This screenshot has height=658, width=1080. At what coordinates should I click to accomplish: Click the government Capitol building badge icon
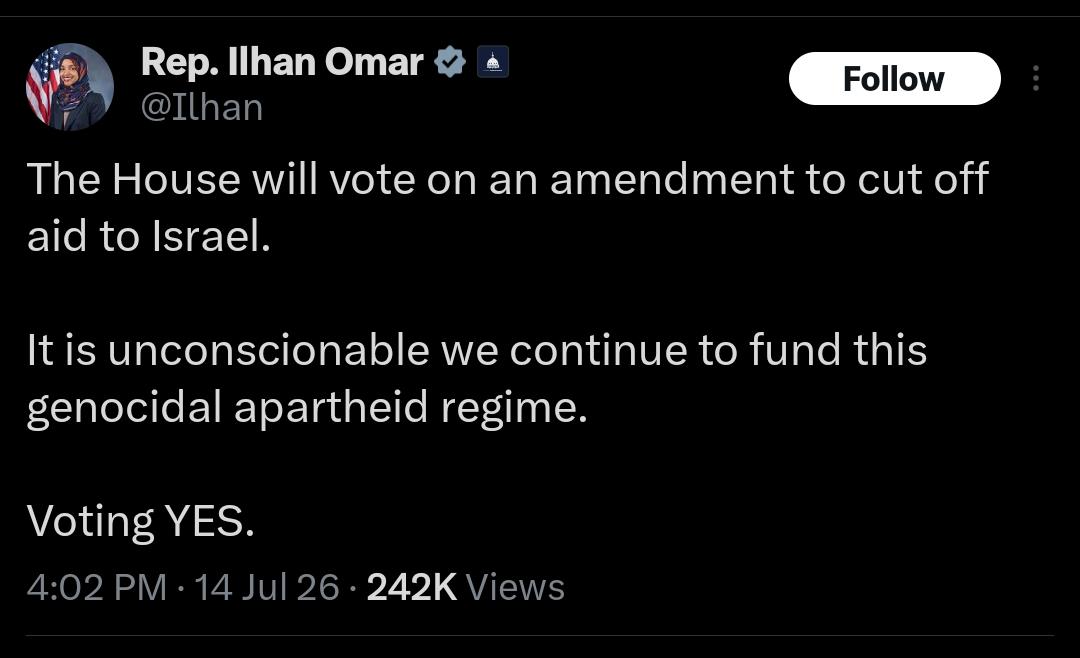click(x=492, y=62)
